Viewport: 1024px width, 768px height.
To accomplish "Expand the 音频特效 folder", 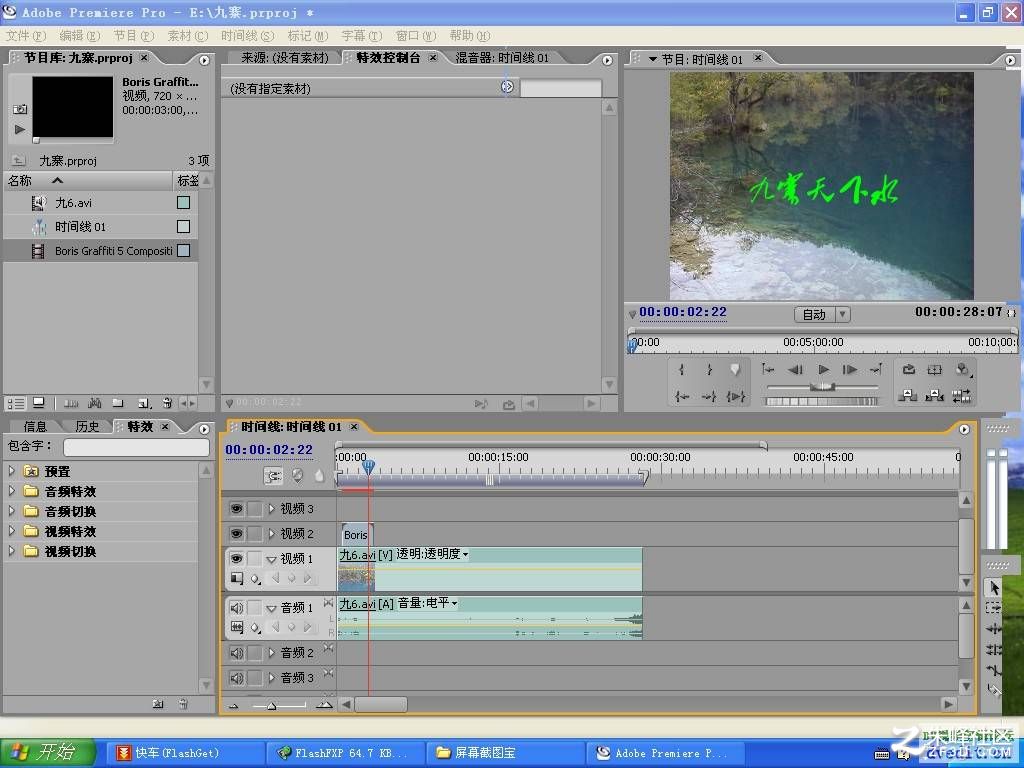I will pyautogui.click(x=12, y=491).
